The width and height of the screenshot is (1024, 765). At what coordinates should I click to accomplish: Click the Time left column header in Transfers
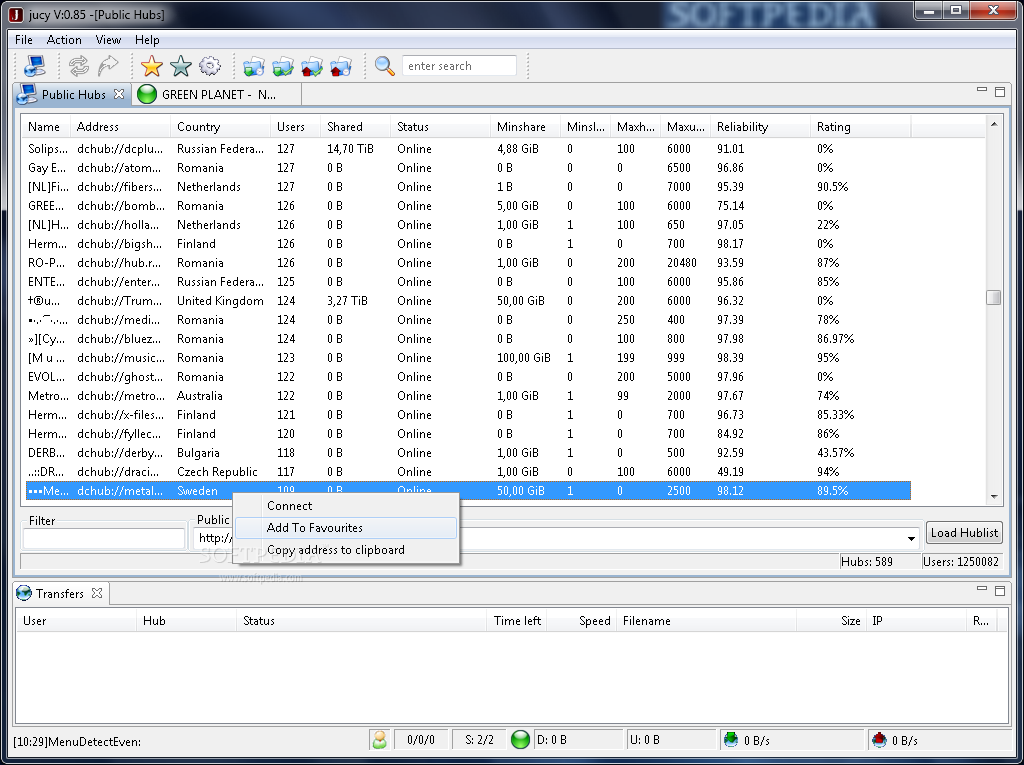coord(516,621)
